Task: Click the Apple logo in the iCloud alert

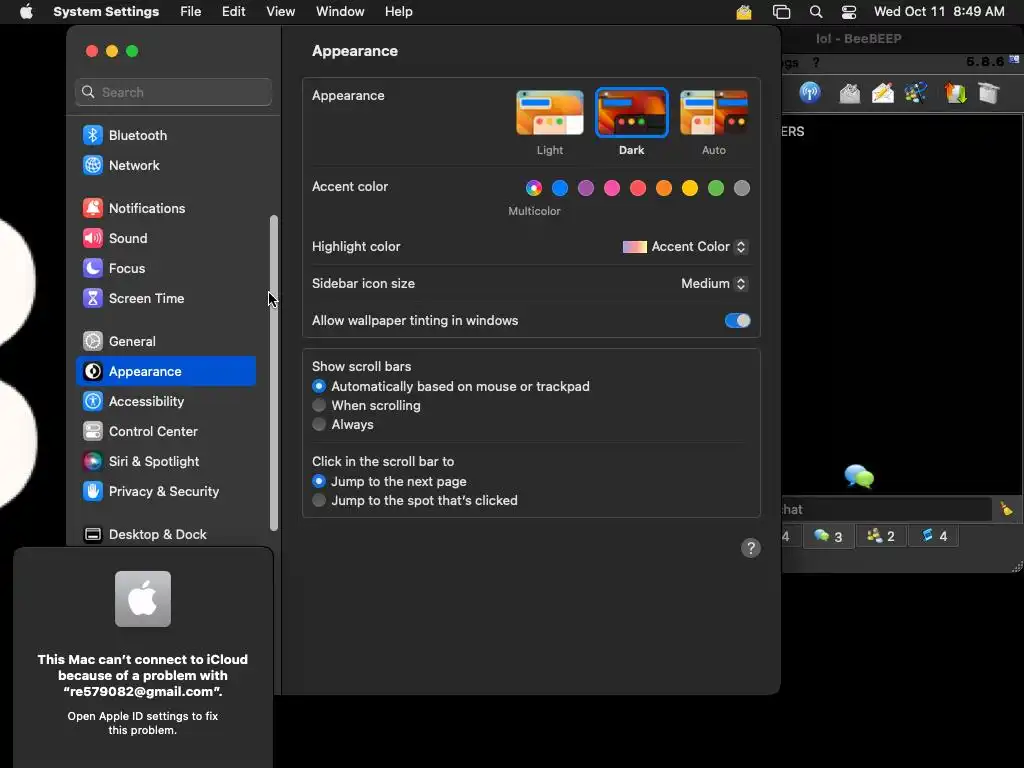Action: pyautogui.click(x=143, y=599)
